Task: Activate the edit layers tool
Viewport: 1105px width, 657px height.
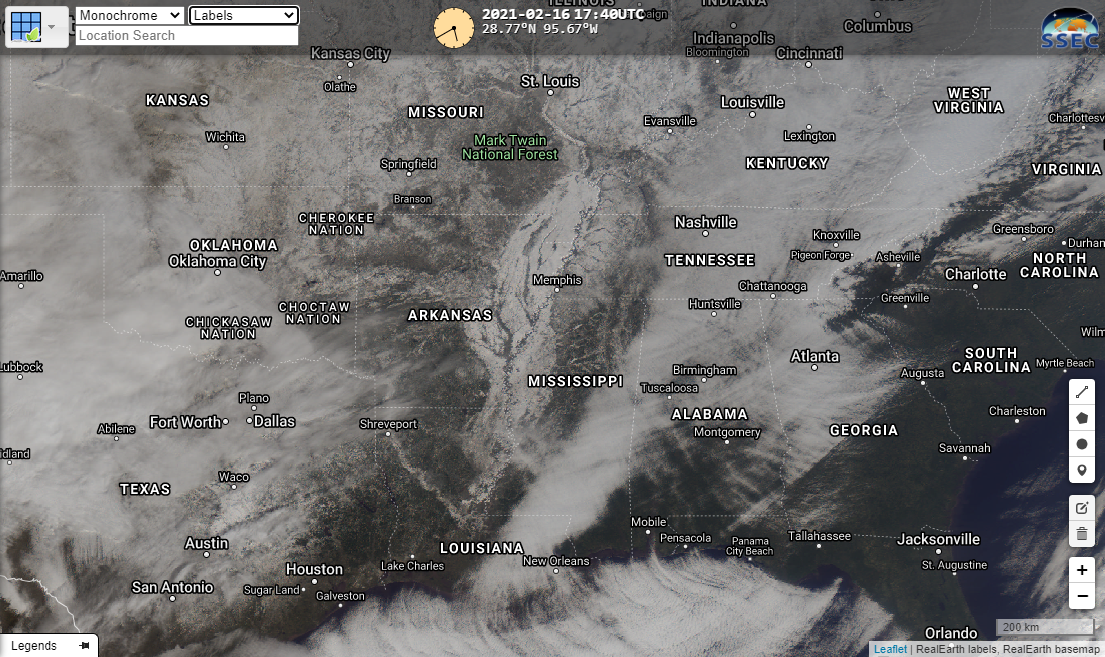Action: point(1082,508)
